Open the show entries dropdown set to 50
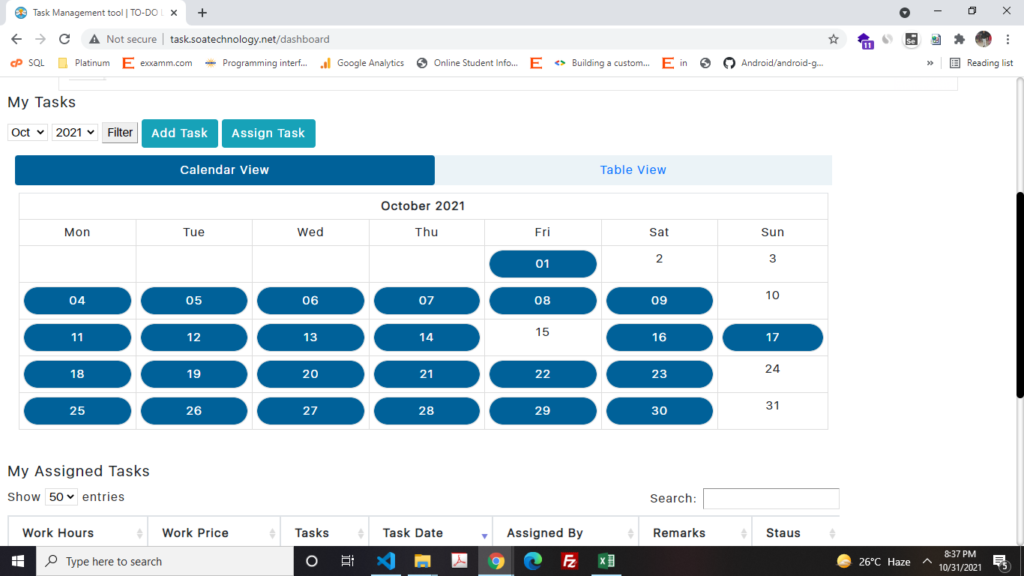1024x576 pixels. tap(61, 497)
